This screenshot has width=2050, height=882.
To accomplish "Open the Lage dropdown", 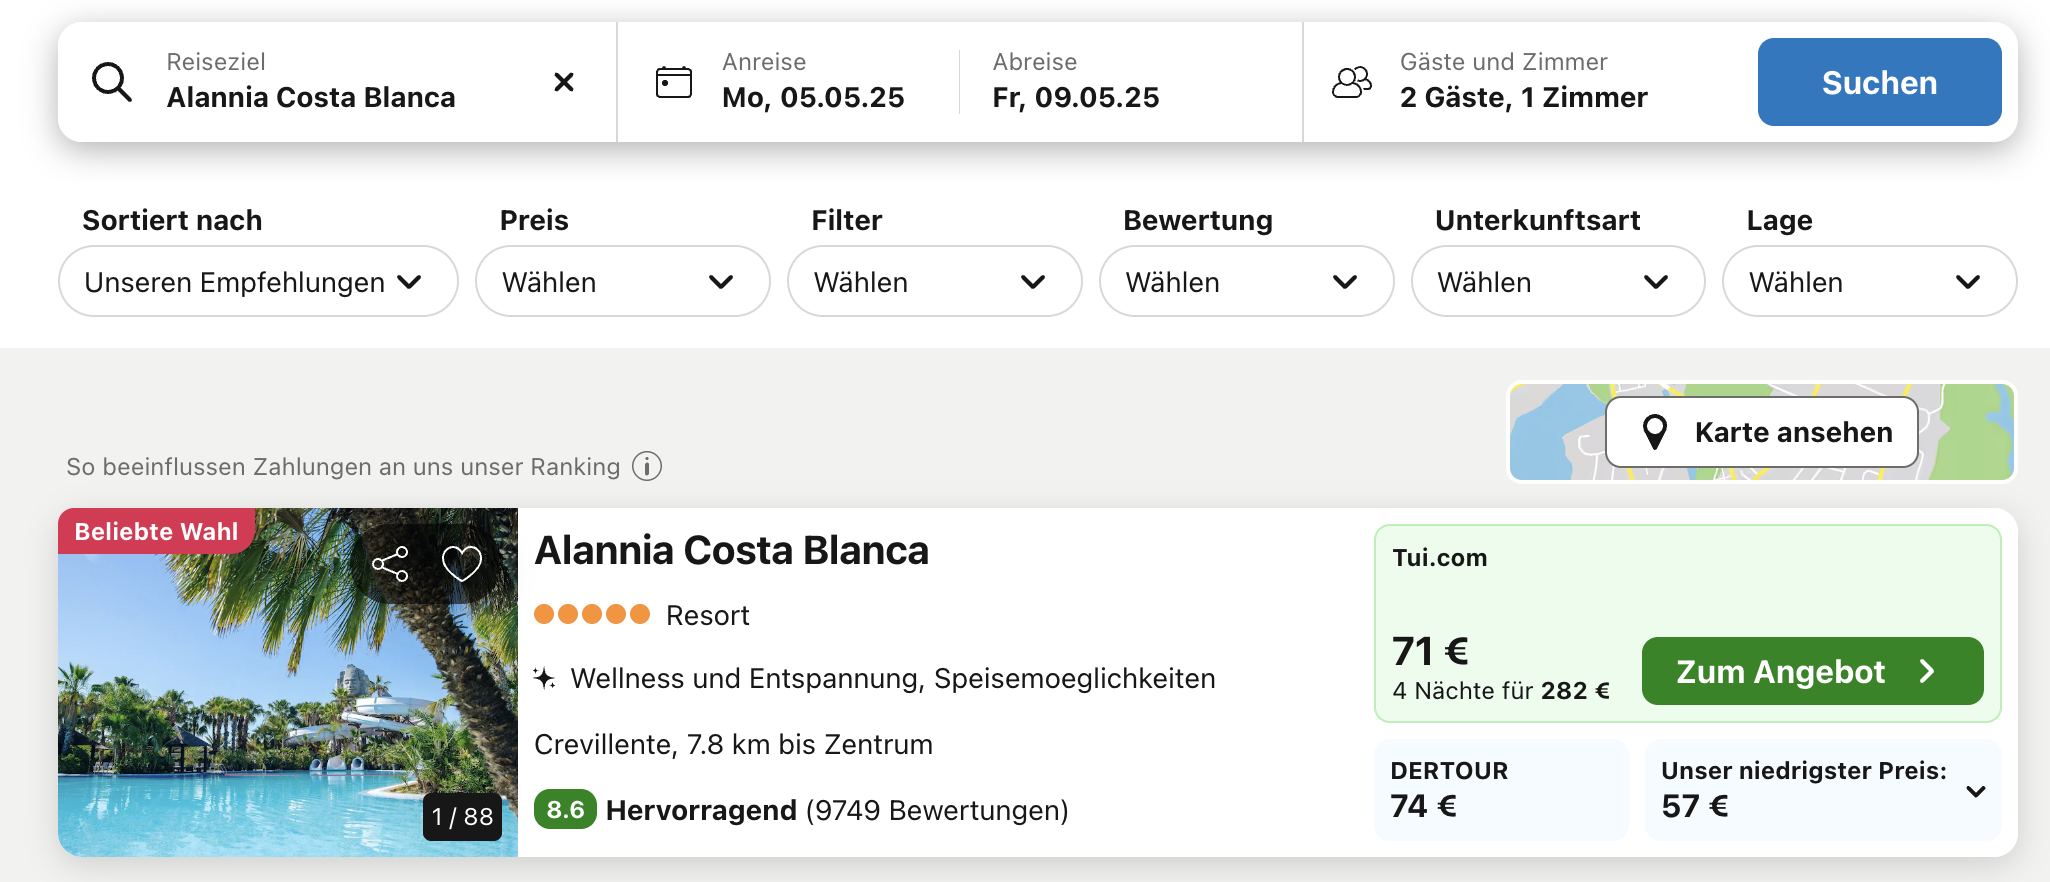I will (x=1868, y=282).
